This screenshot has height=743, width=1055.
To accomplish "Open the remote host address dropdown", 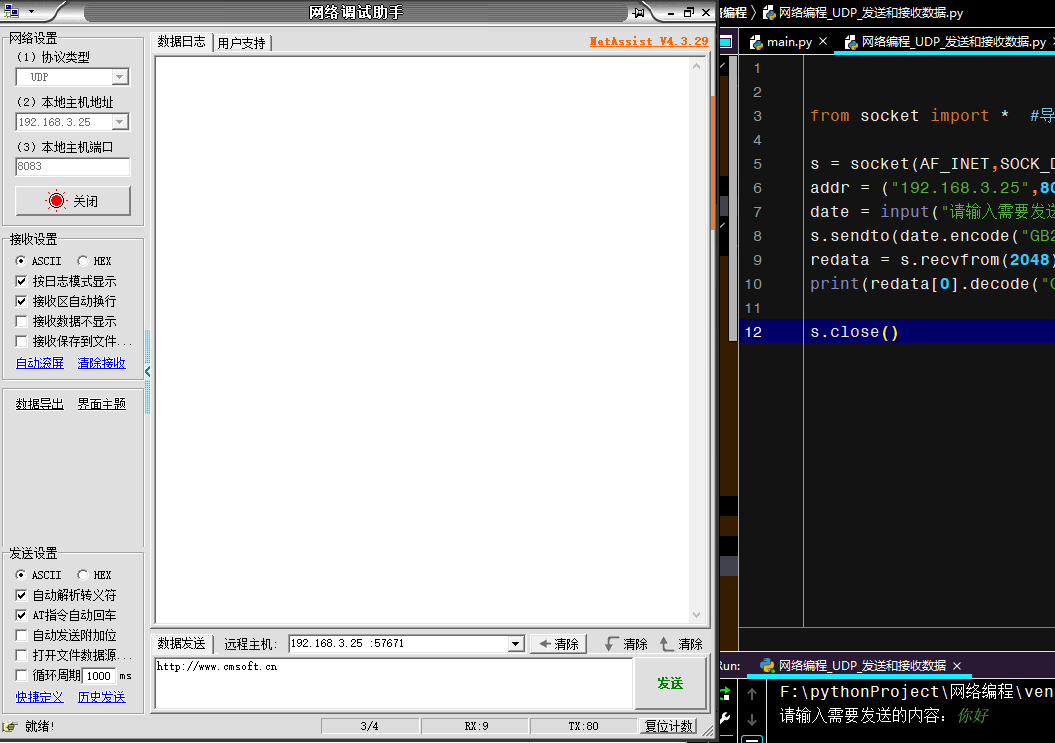I will tap(516, 643).
